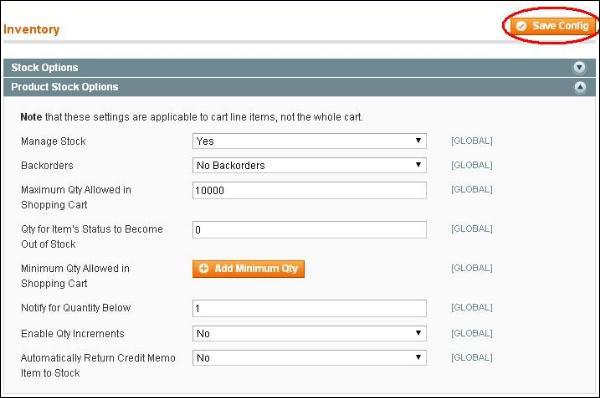The image size is (600, 398).
Task: Toggle the Product Stock Options header
Action: tap(300, 87)
